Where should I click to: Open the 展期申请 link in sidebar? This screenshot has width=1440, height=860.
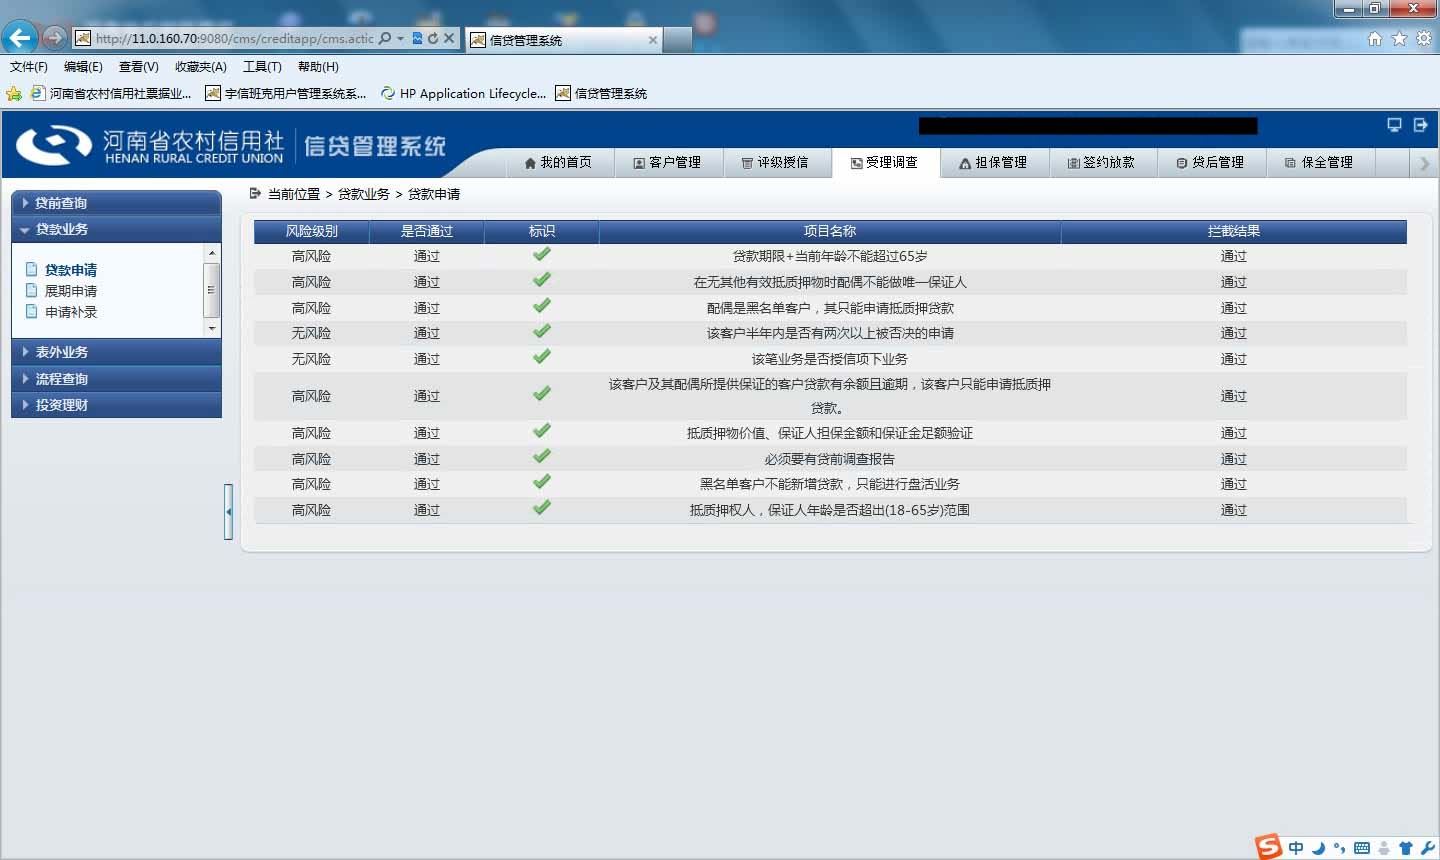[71, 291]
